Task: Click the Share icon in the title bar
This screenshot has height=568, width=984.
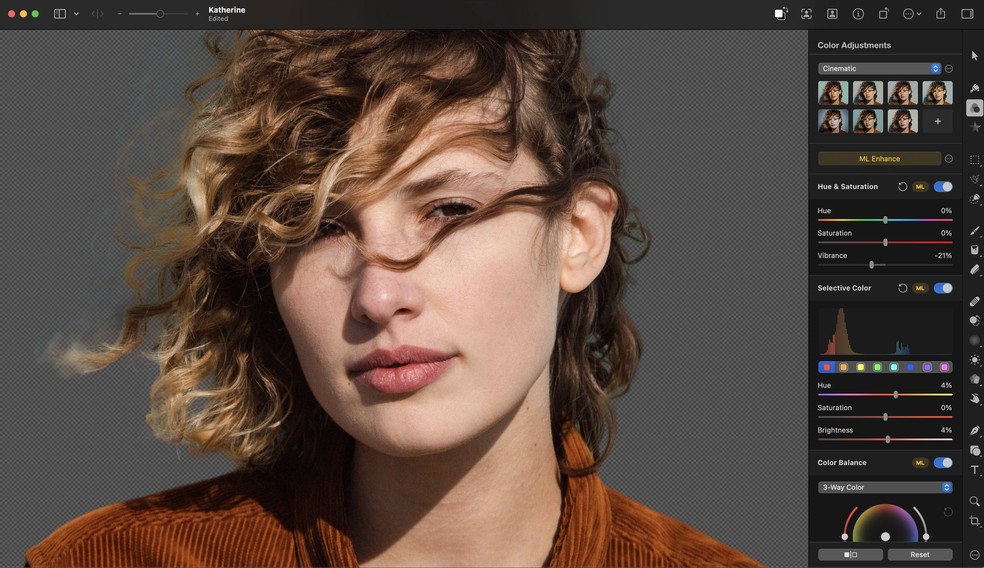Action: [x=940, y=14]
